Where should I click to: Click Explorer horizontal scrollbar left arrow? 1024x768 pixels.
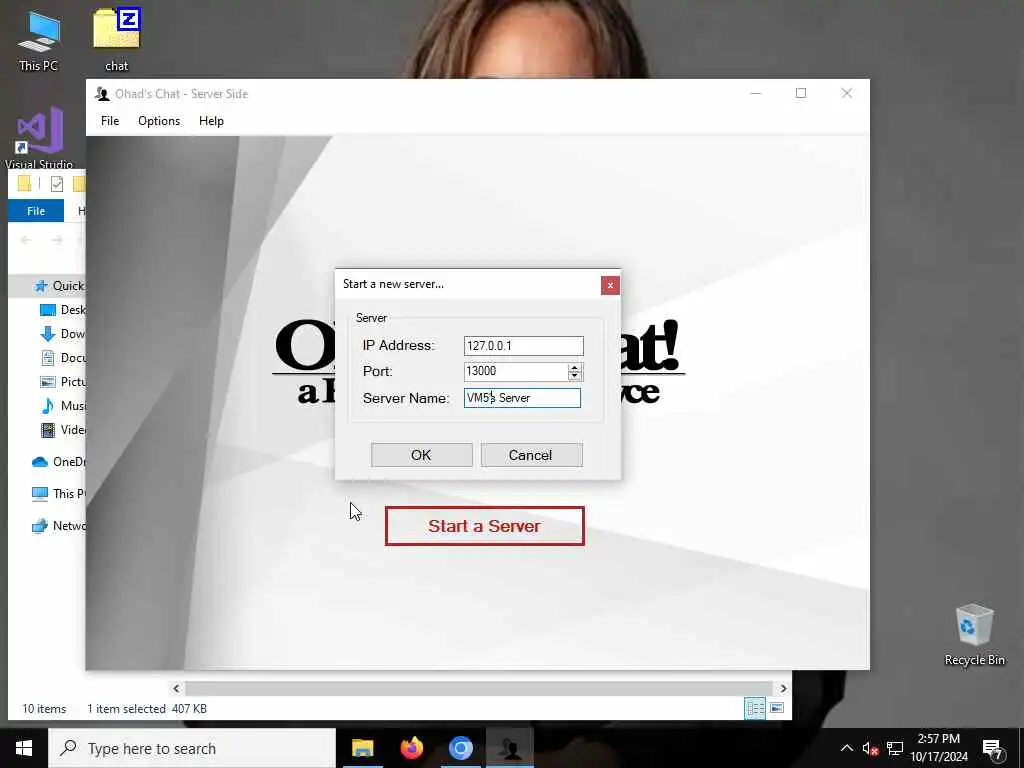[176, 688]
